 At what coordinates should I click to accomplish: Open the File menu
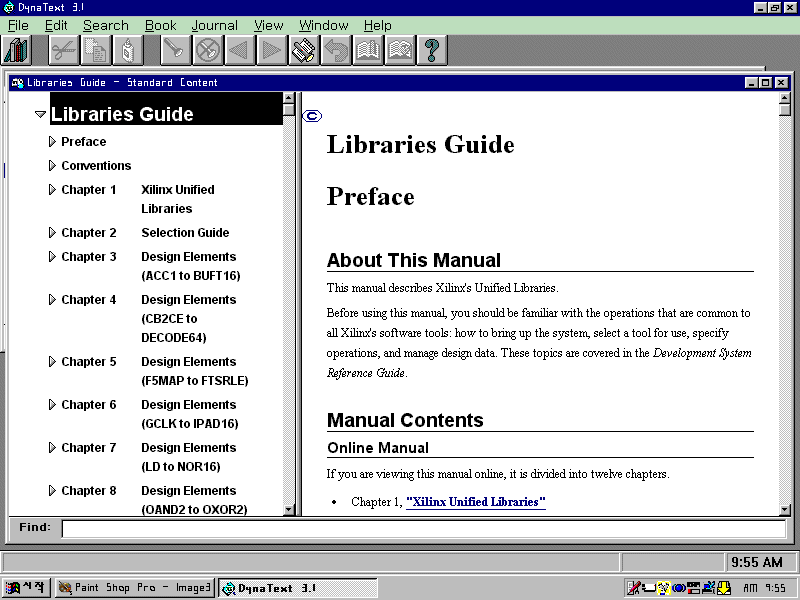[x=18, y=26]
